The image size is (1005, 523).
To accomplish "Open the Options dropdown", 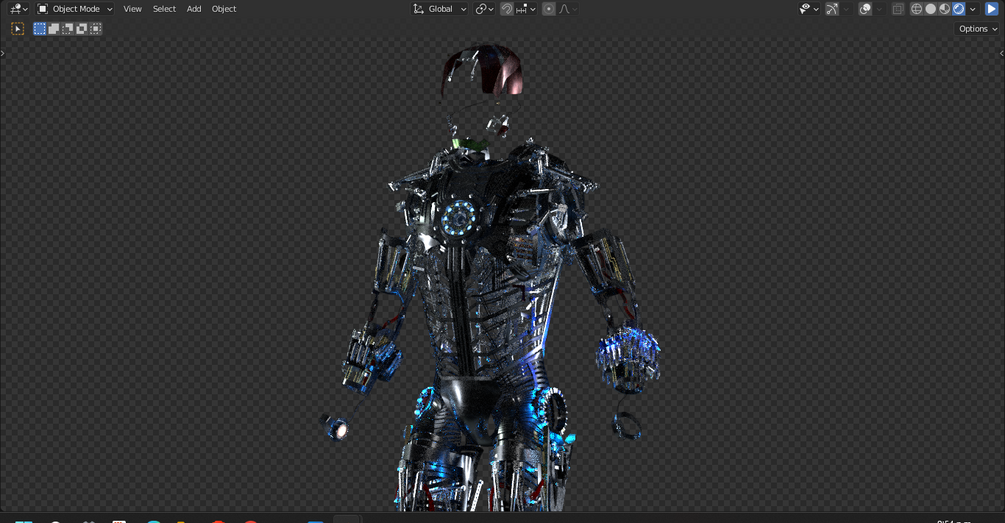I will 977,29.
